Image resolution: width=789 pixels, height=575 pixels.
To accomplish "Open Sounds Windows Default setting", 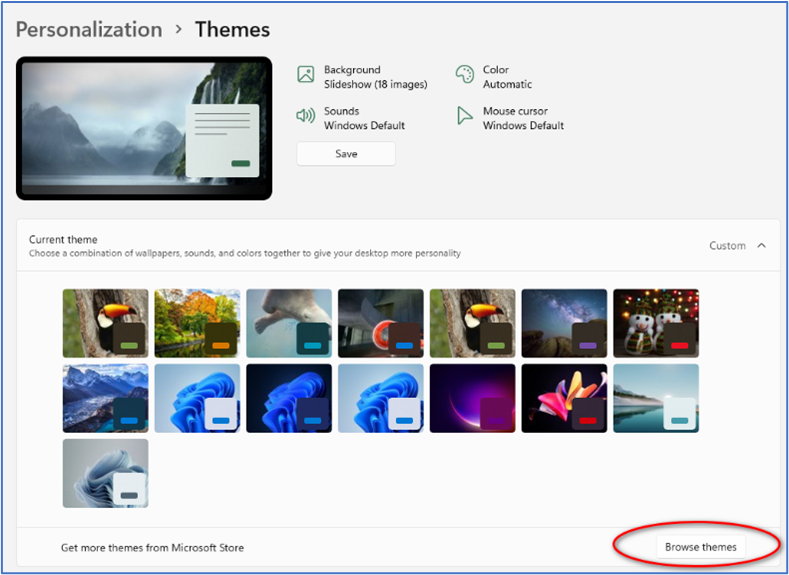I will [364, 119].
